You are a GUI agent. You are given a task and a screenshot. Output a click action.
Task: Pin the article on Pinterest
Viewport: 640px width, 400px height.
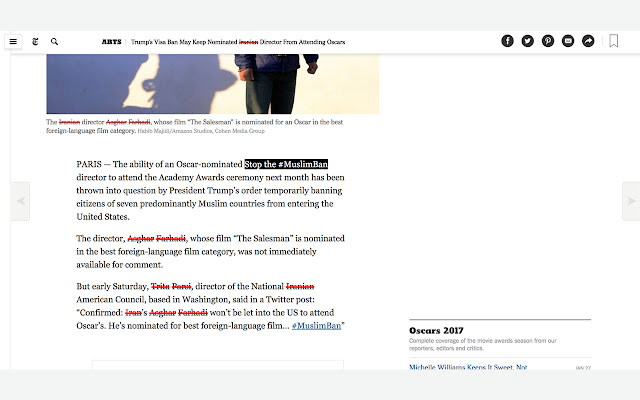[x=548, y=41]
